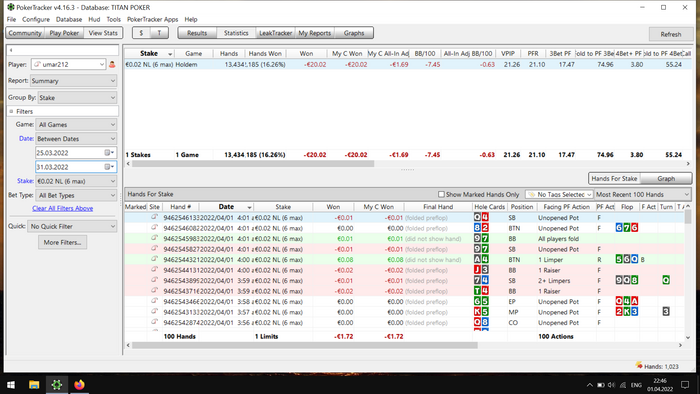Select the tournament T toggle button
This screenshot has width=700, height=394.
click(159, 33)
